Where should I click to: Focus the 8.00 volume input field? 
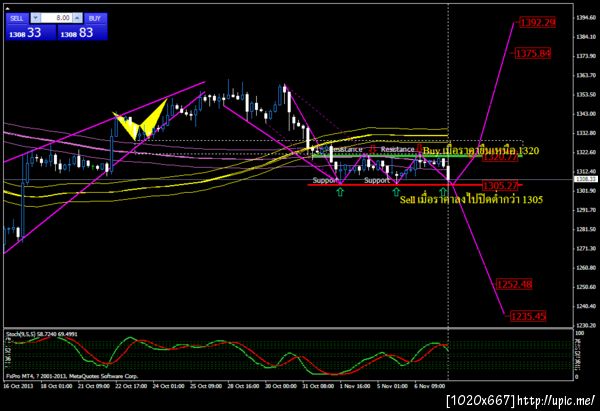[56, 18]
